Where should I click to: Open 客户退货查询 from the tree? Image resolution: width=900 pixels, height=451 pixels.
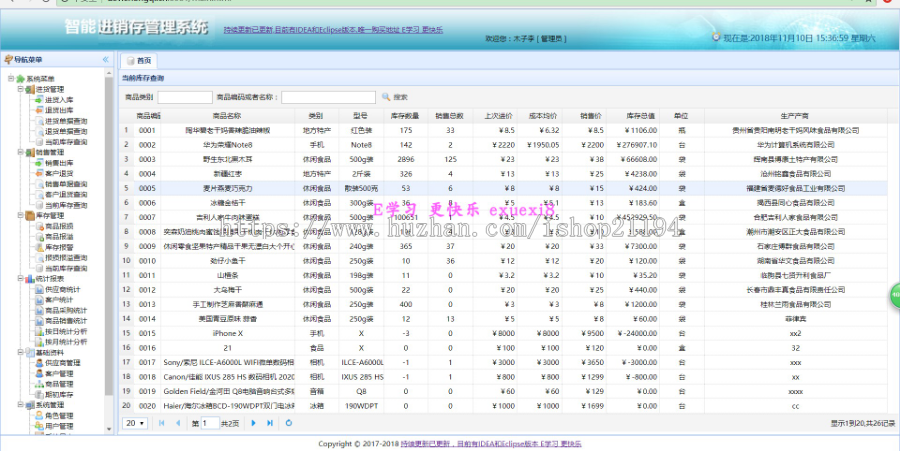[x=66, y=195]
